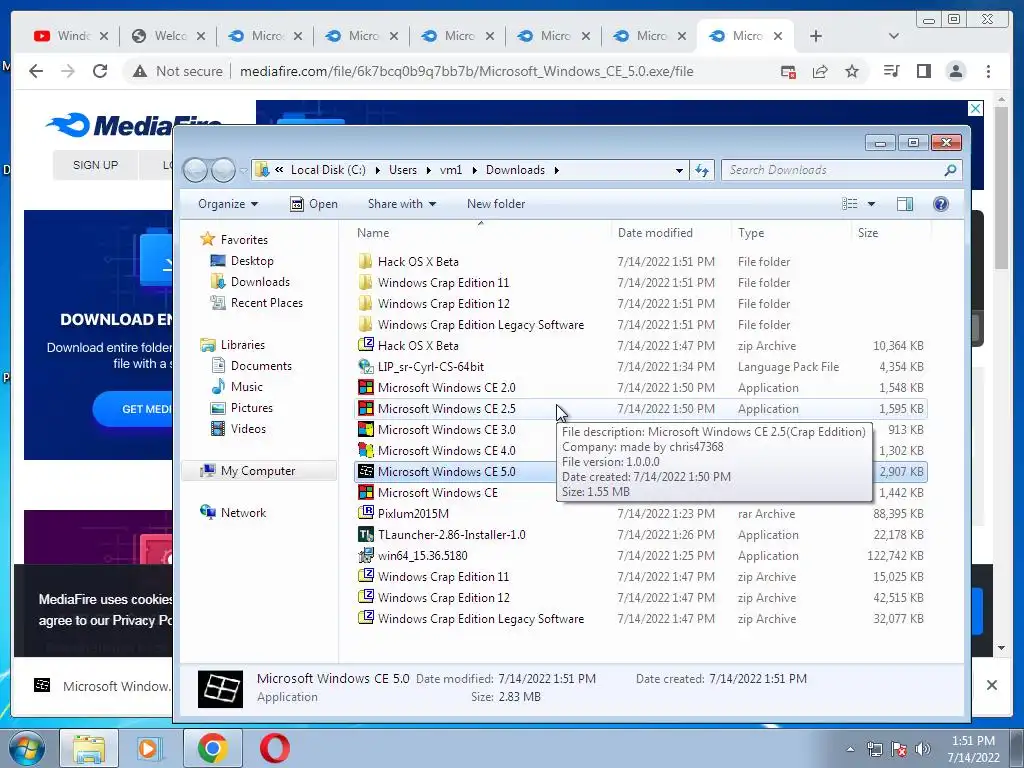
Task: Open the Music library
Action: 246,387
